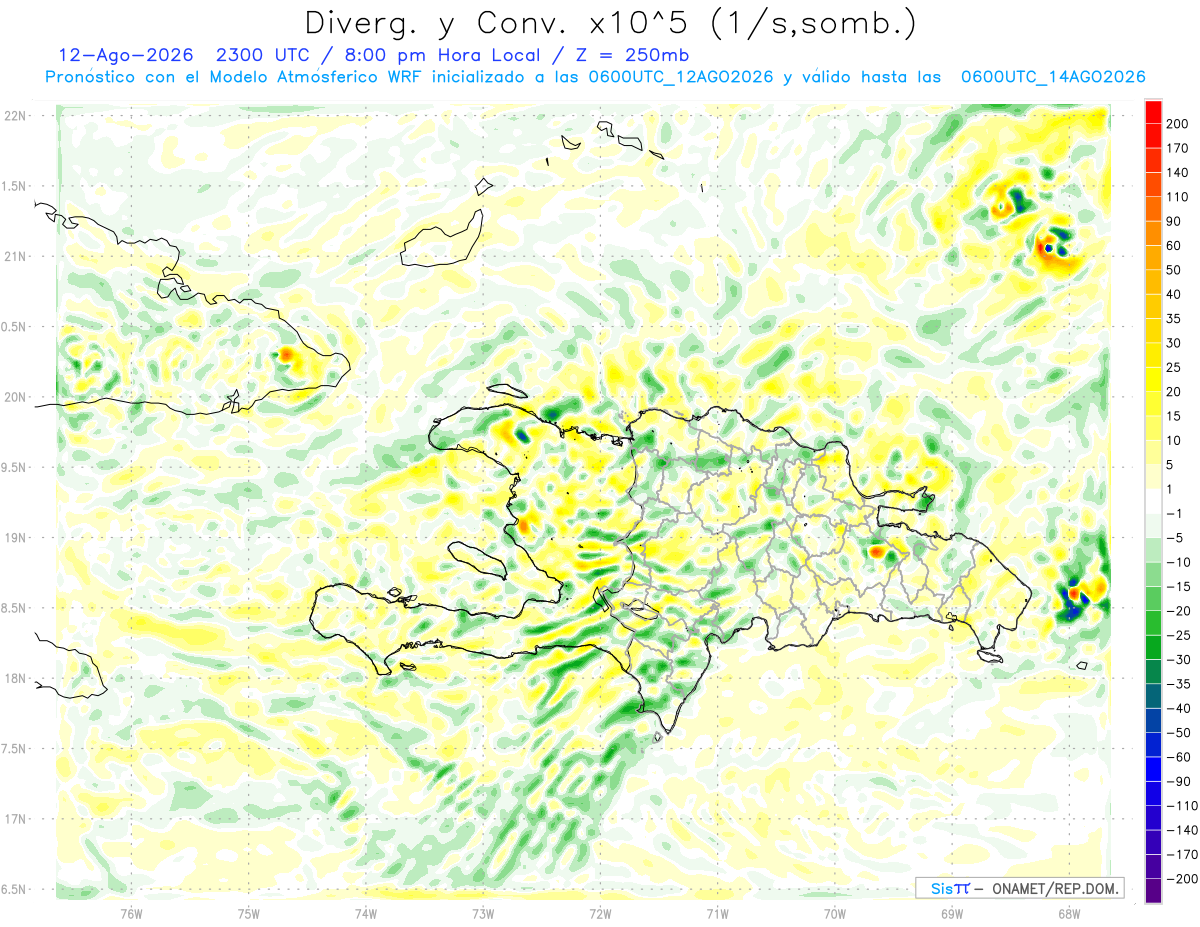This screenshot has width=1200, height=927.
Task: Select the date text '12-Ago-2026 2300 UTC'
Action: pos(183,56)
